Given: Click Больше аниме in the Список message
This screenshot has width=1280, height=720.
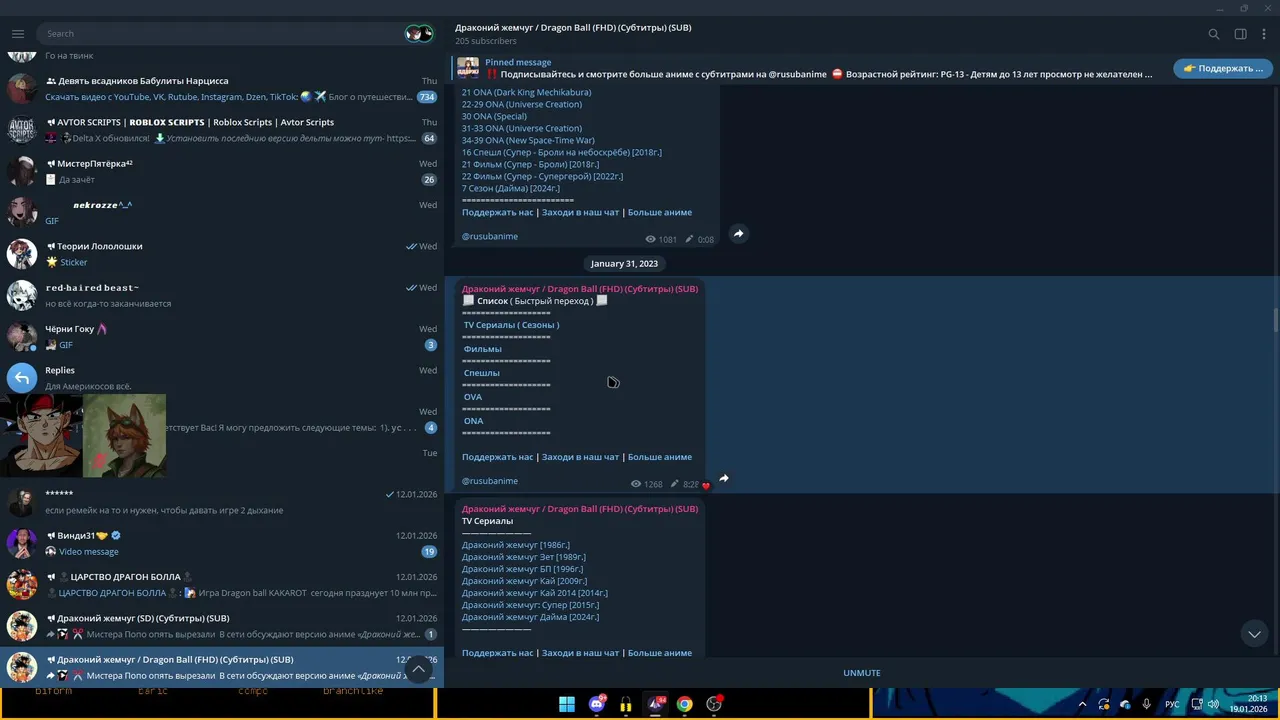Looking at the screenshot, I should coord(660,457).
